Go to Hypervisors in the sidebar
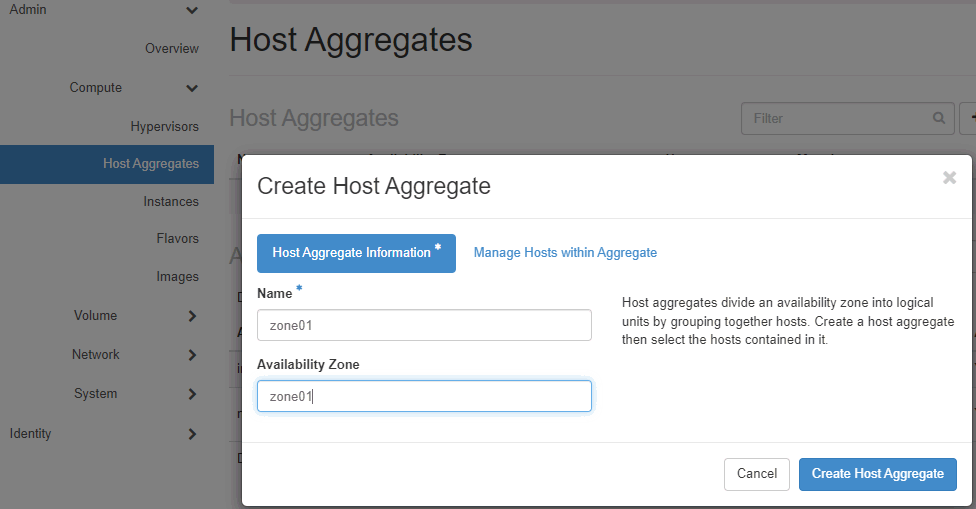The image size is (976, 509). 164,127
